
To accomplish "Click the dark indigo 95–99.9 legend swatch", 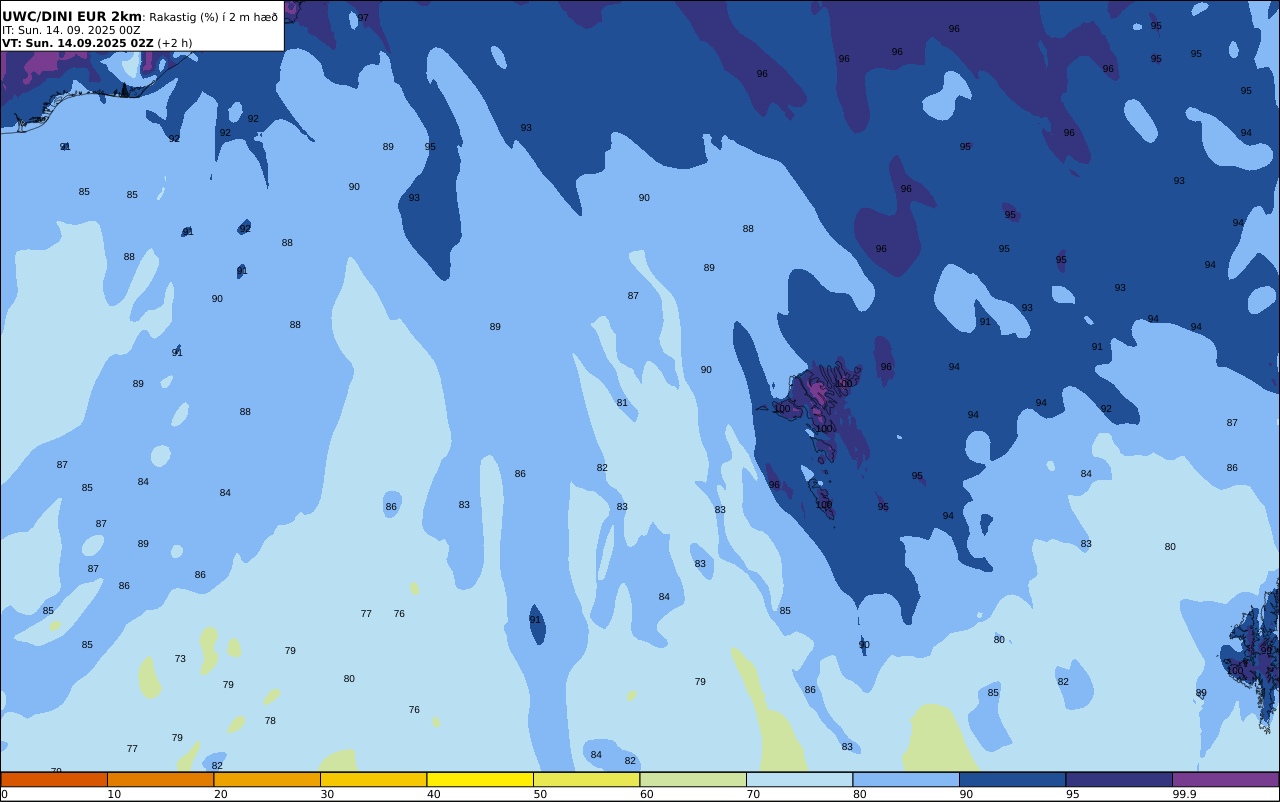I will pyautogui.click(x=1119, y=779).
